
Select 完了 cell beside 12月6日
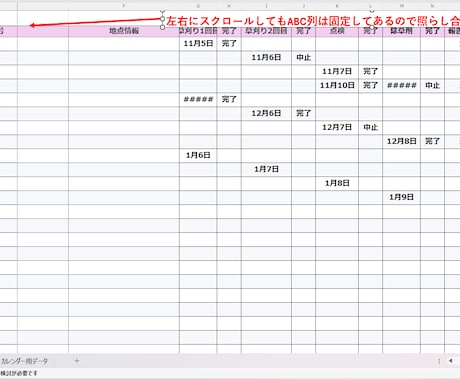coord(303,114)
